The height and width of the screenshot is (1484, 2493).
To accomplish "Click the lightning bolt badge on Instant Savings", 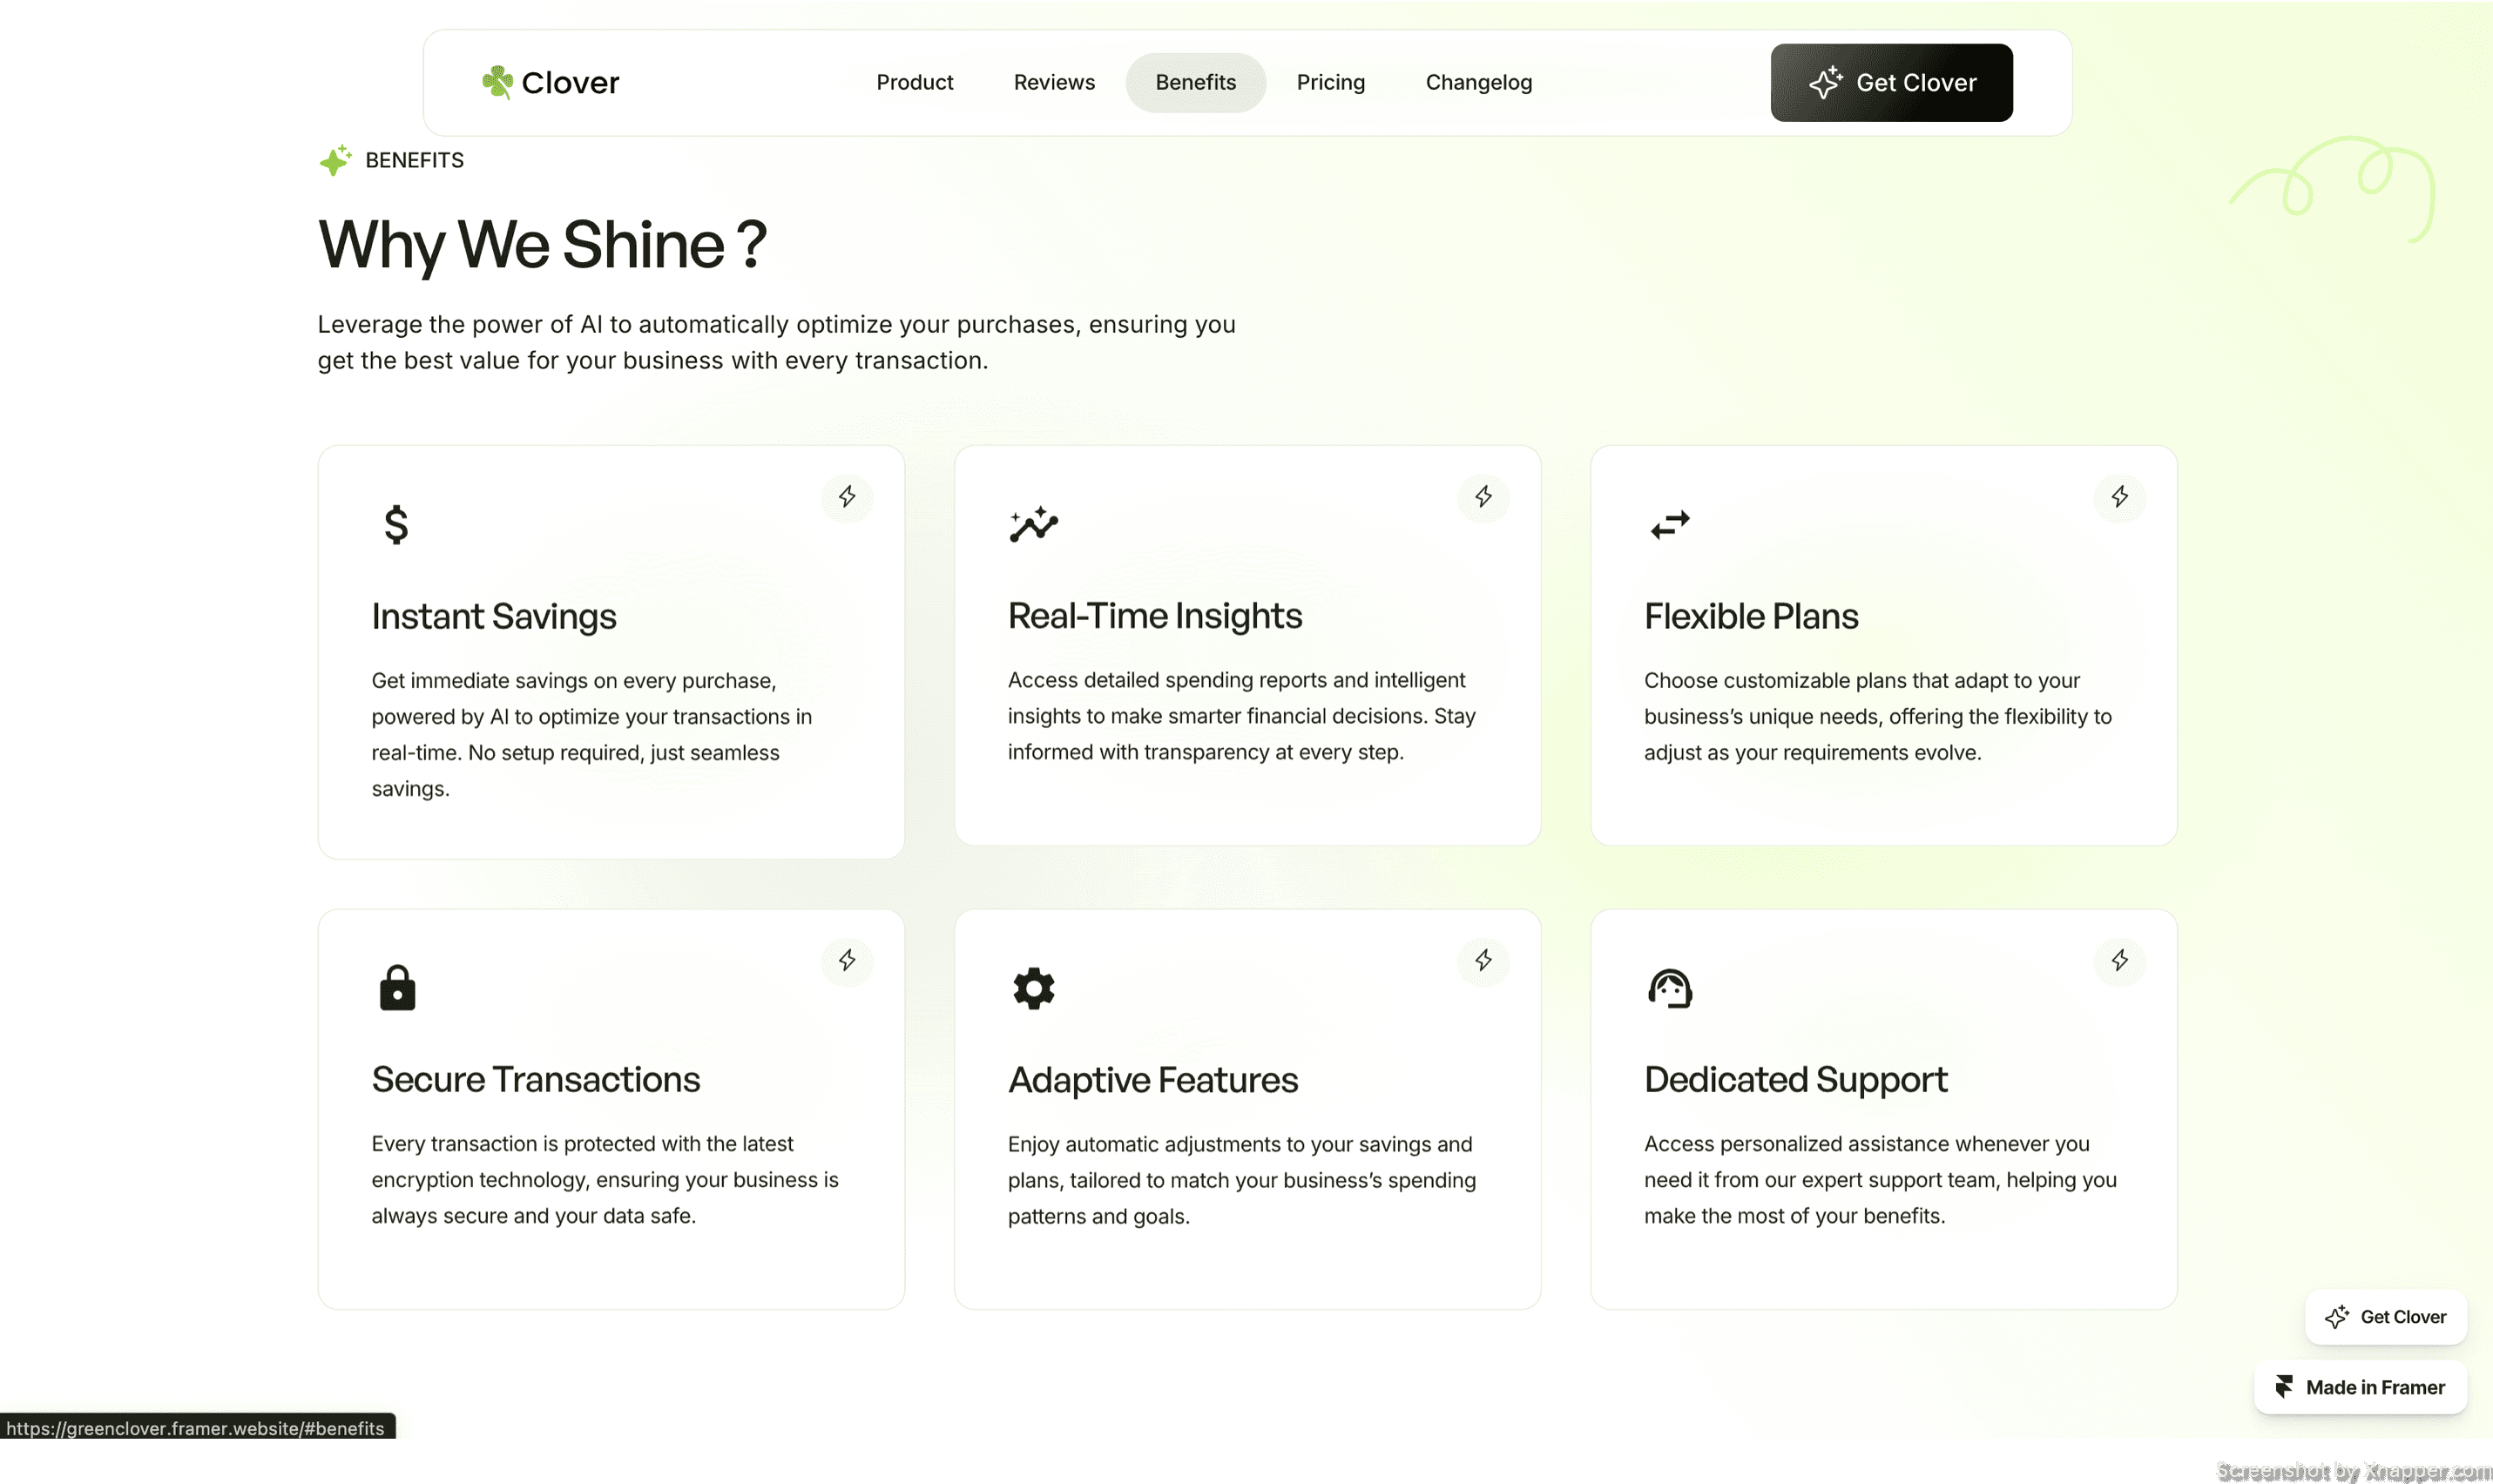I will (847, 497).
